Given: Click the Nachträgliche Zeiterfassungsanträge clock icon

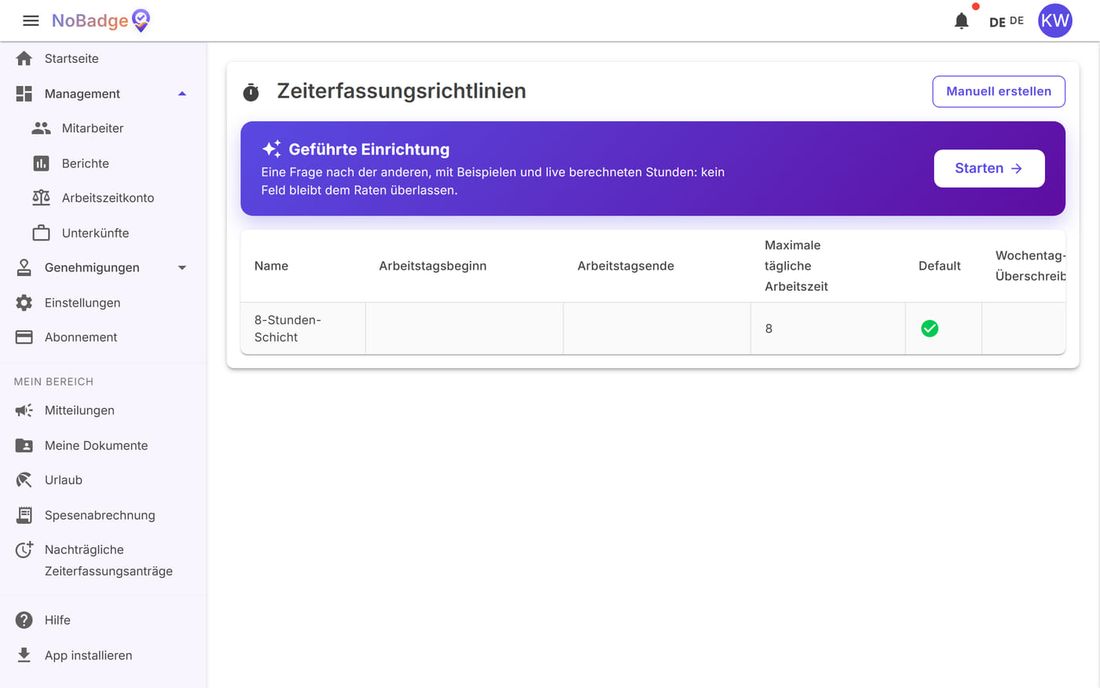Looking at the screenshot, I should [x=24, y=550].
